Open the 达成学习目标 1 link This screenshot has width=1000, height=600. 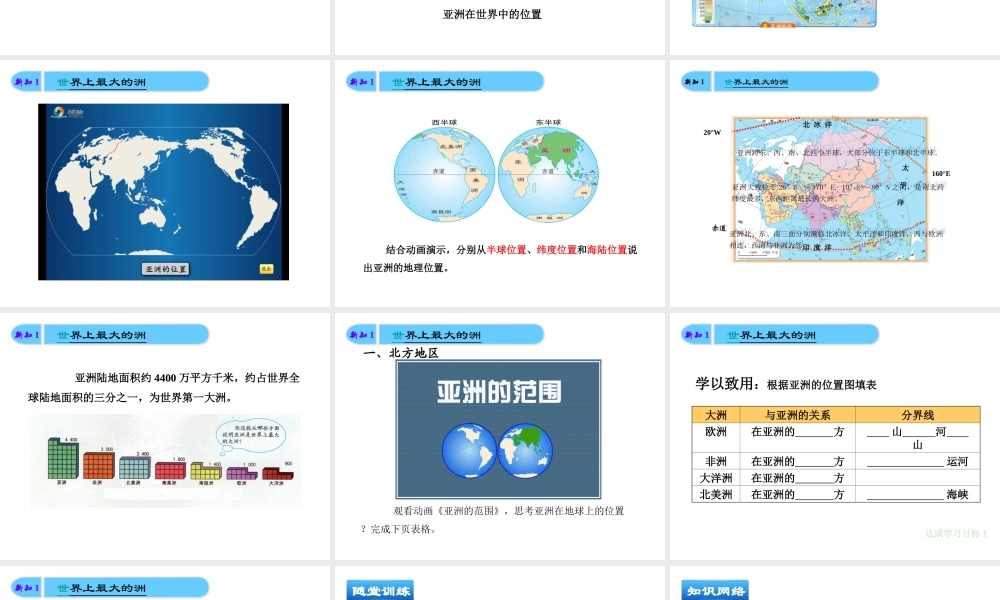(956, 534)
